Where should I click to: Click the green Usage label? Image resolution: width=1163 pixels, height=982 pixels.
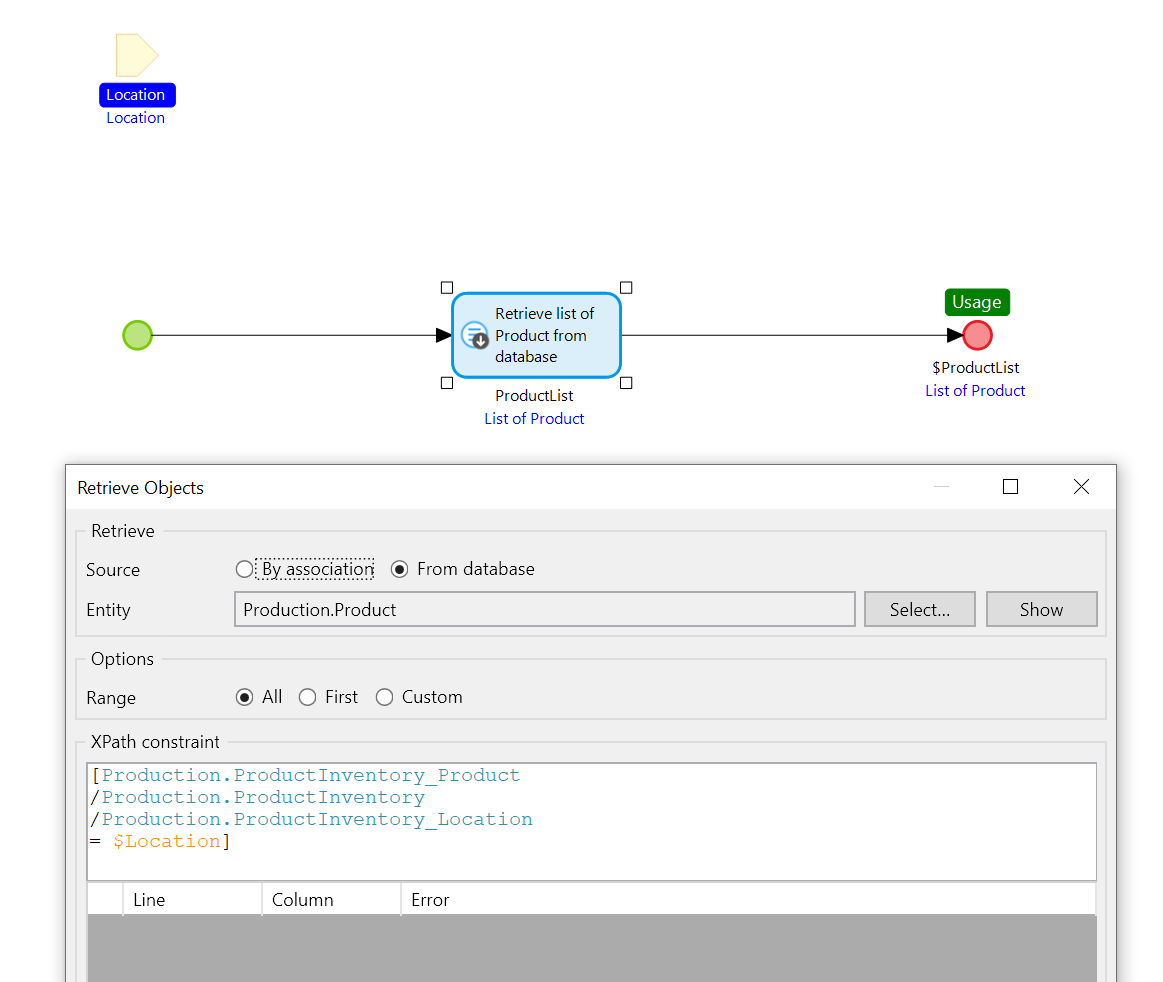[977, 302]
